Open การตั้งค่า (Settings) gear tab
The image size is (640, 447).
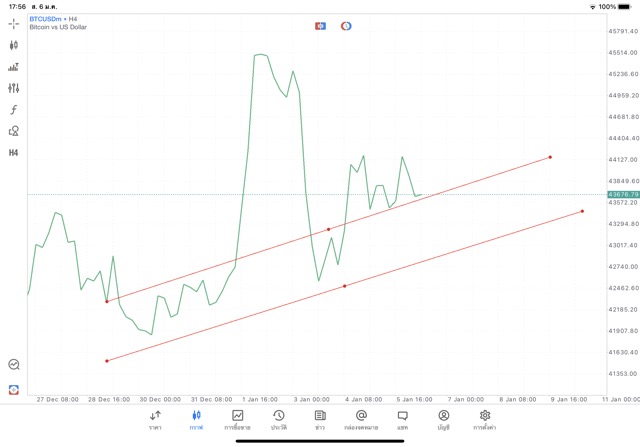[x=485, y=420]
